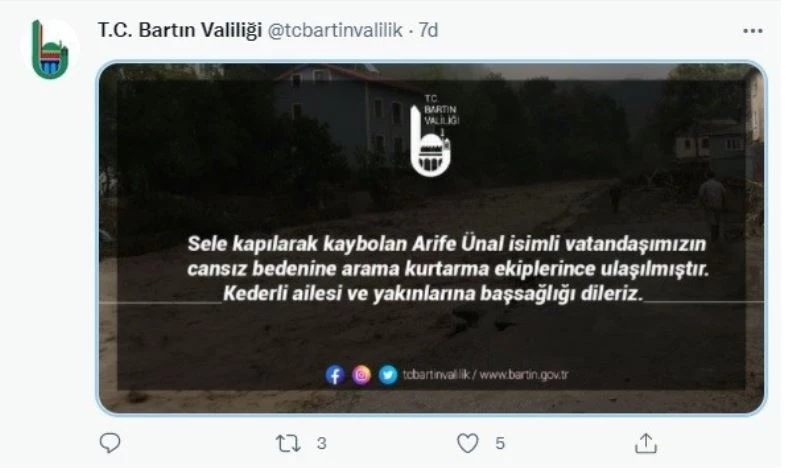The height and width of the screenshot is (473, 800).
Task: View the like count of 5
Action: pos(500,443)
